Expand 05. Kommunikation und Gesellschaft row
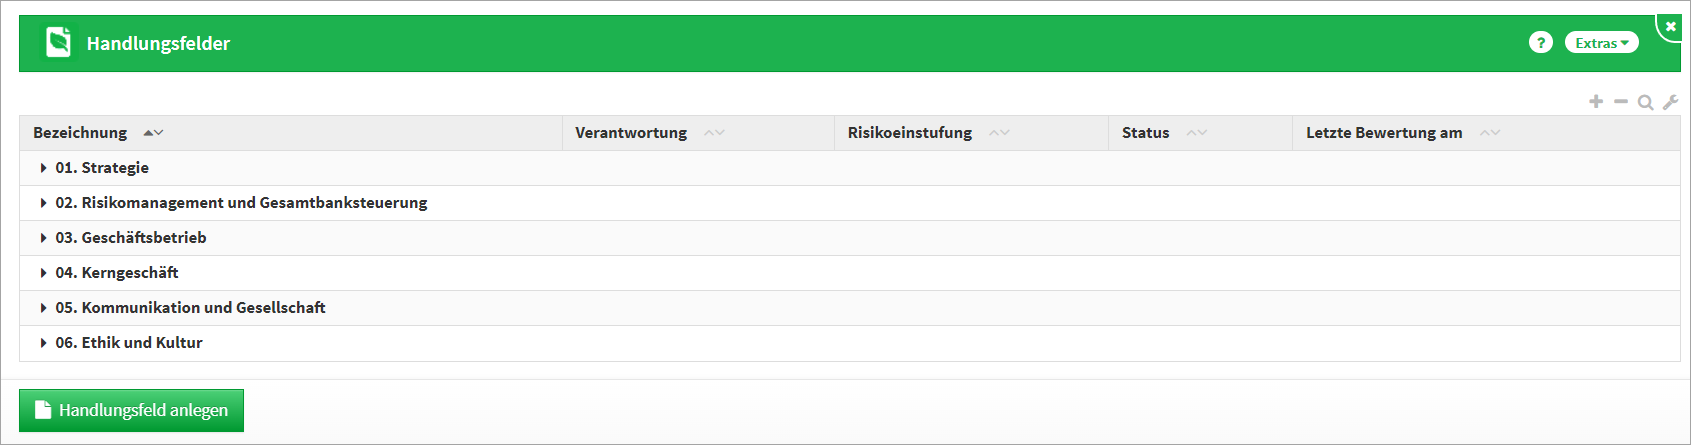This screenshot has height=445, width=1691. 44,308
